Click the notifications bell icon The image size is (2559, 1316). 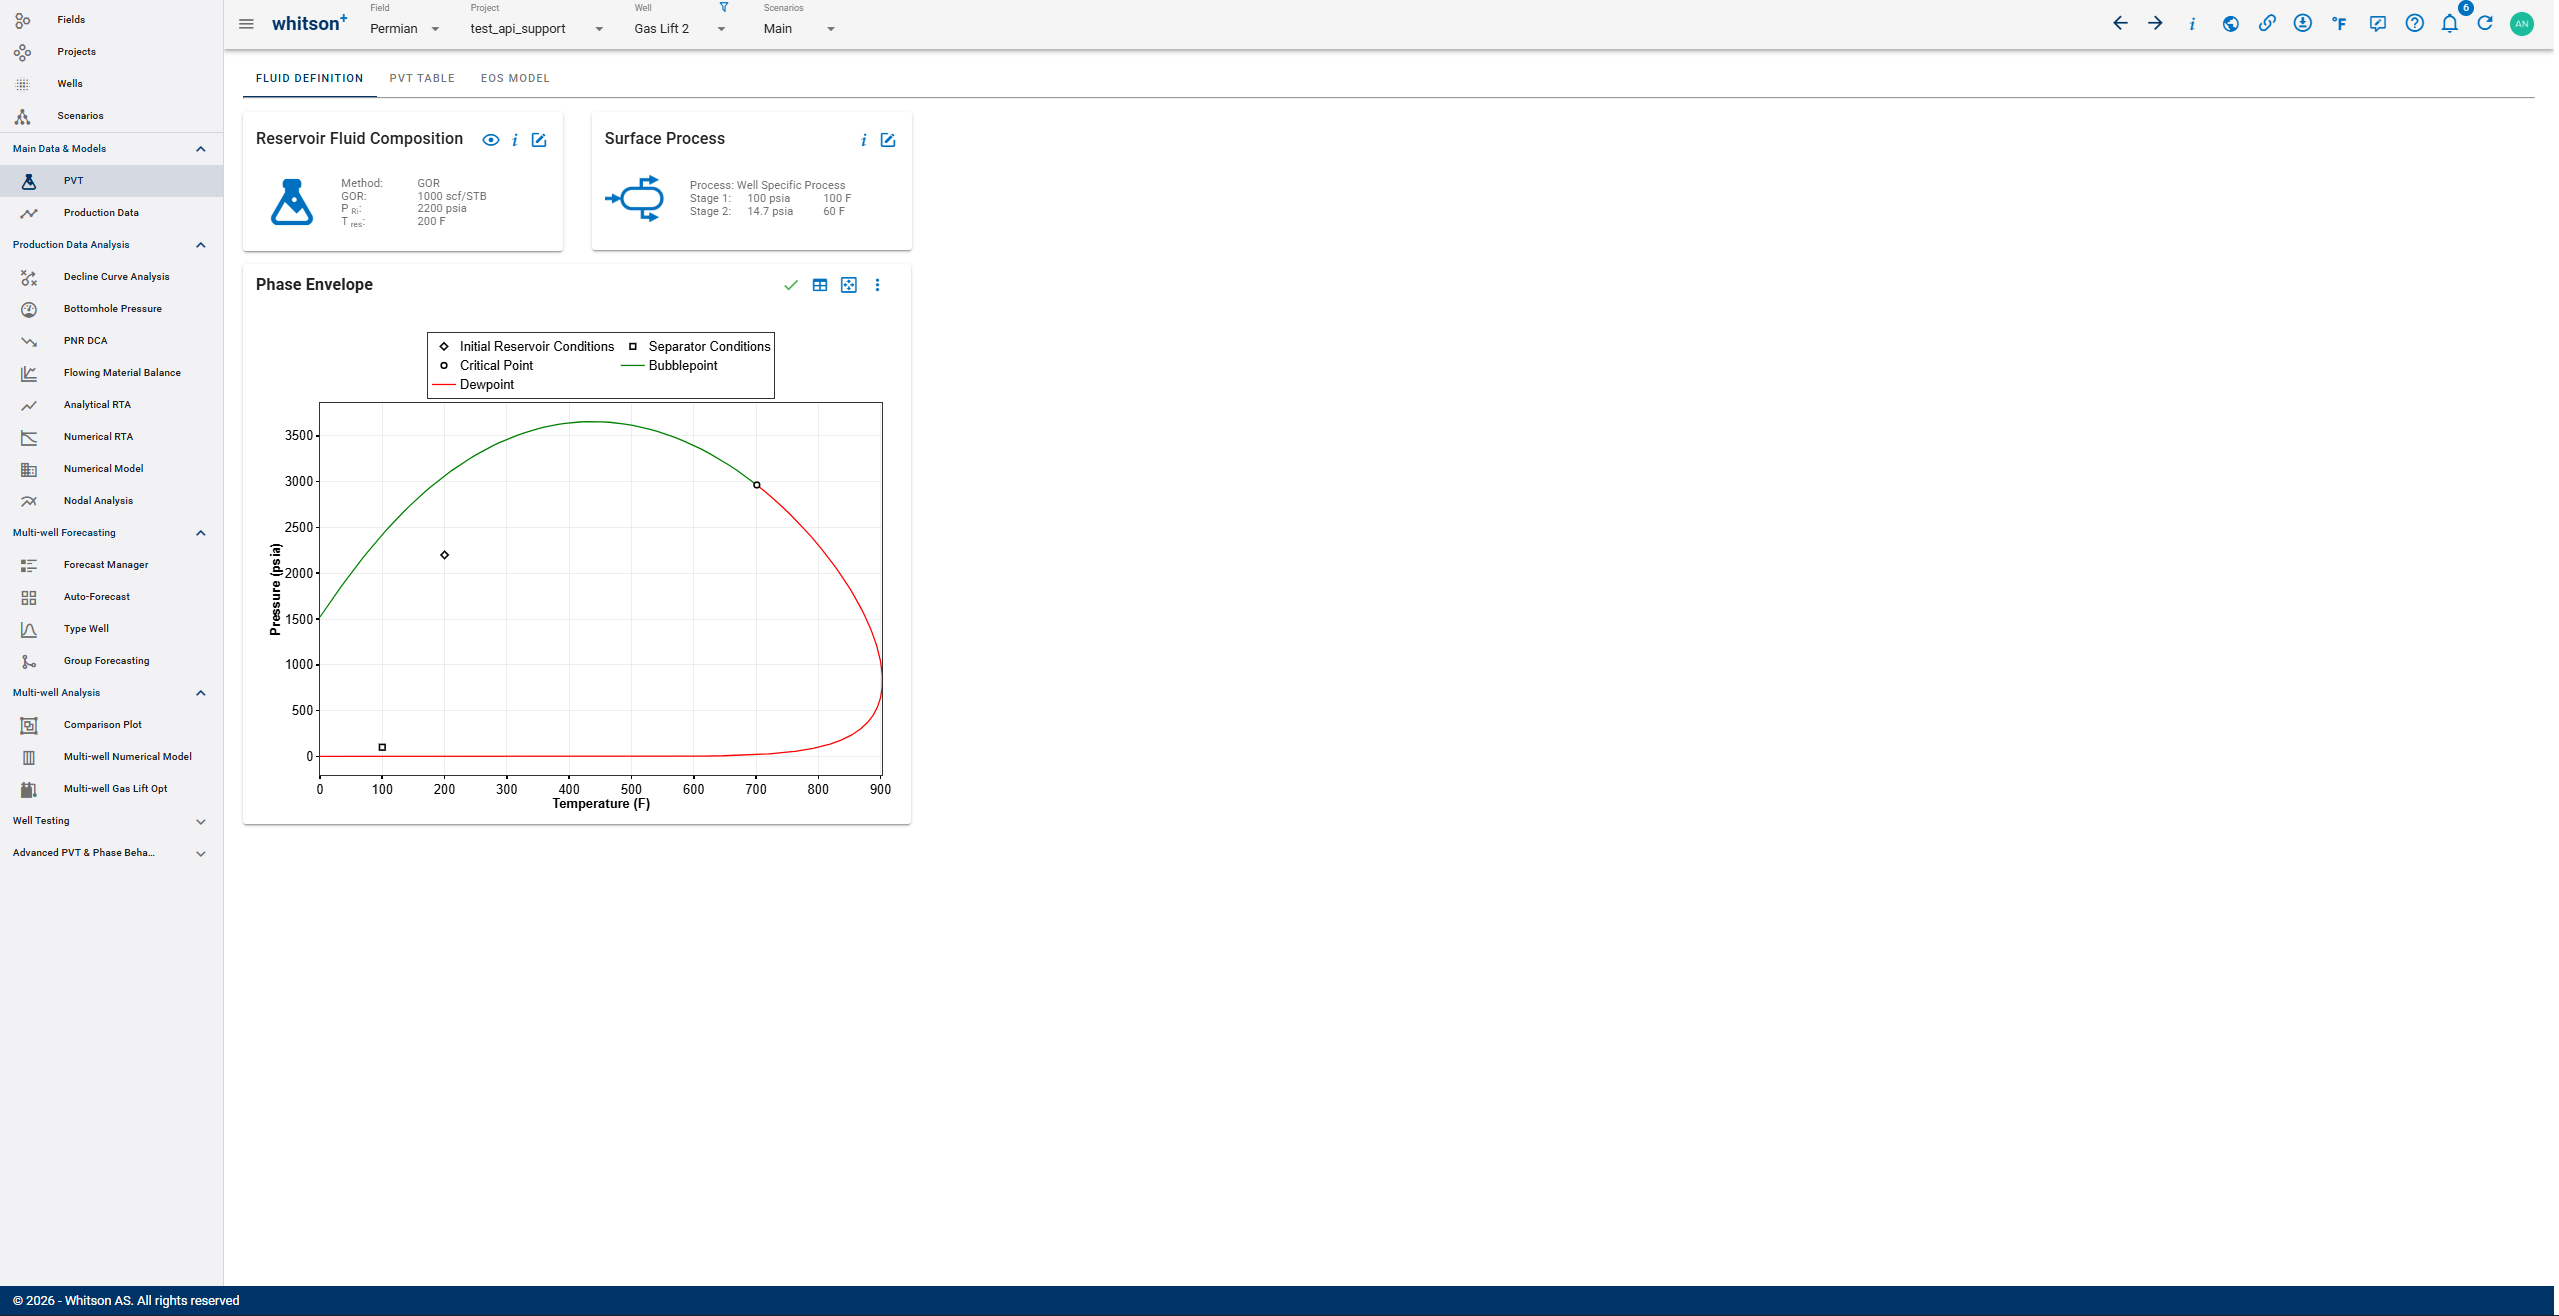[2449, 24]
